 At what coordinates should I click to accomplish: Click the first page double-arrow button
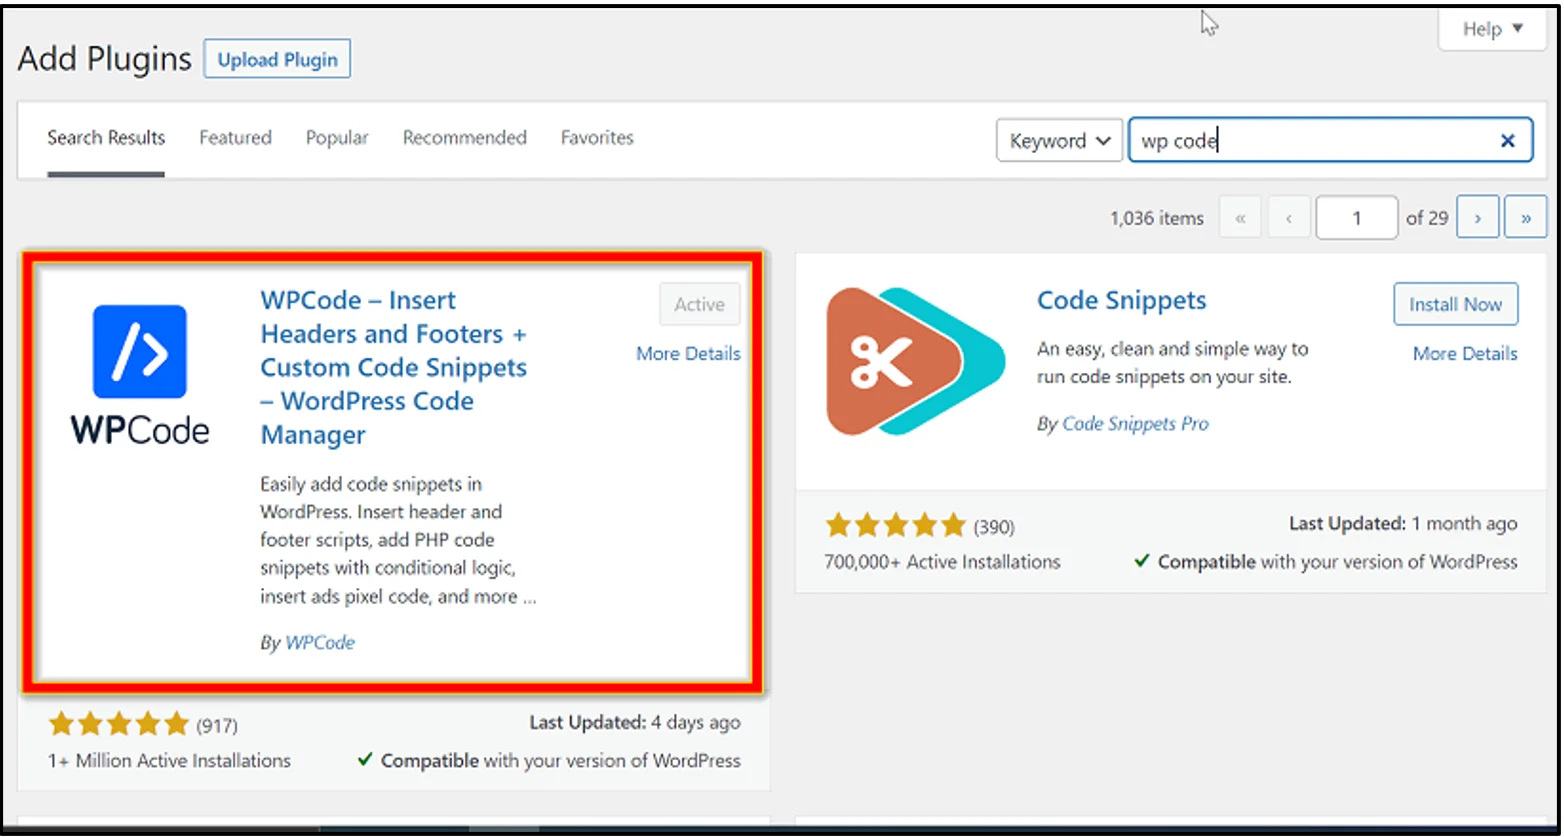pyautogui.click(x=1240, y=218)
